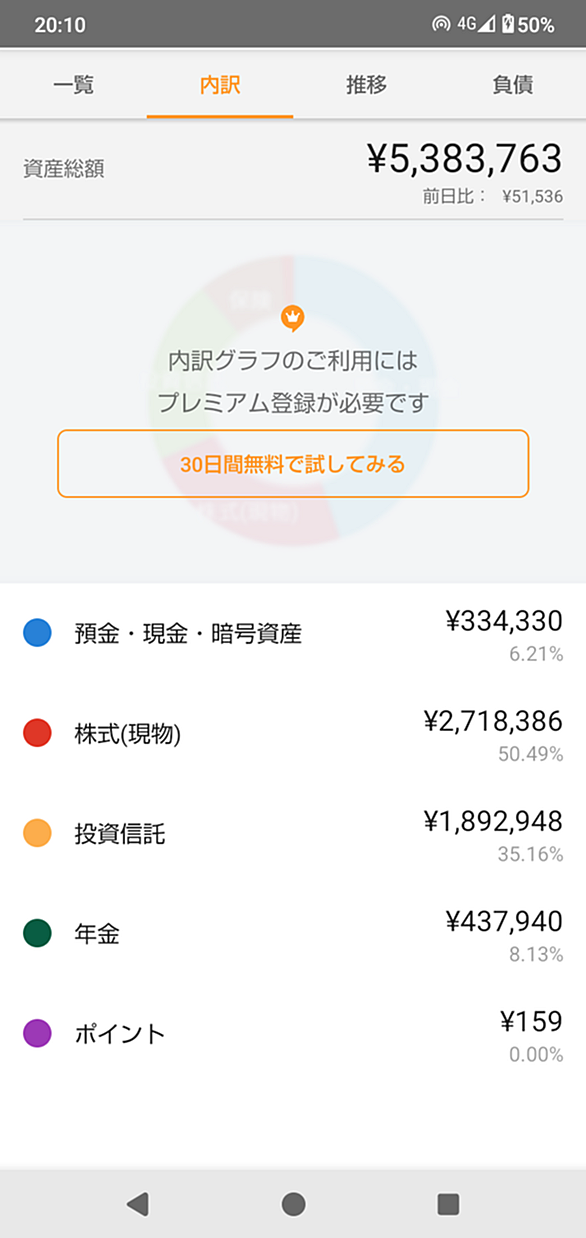586x1238 pixels.
Task: Tap the premium crown icon
Action: tap(292, 318)
